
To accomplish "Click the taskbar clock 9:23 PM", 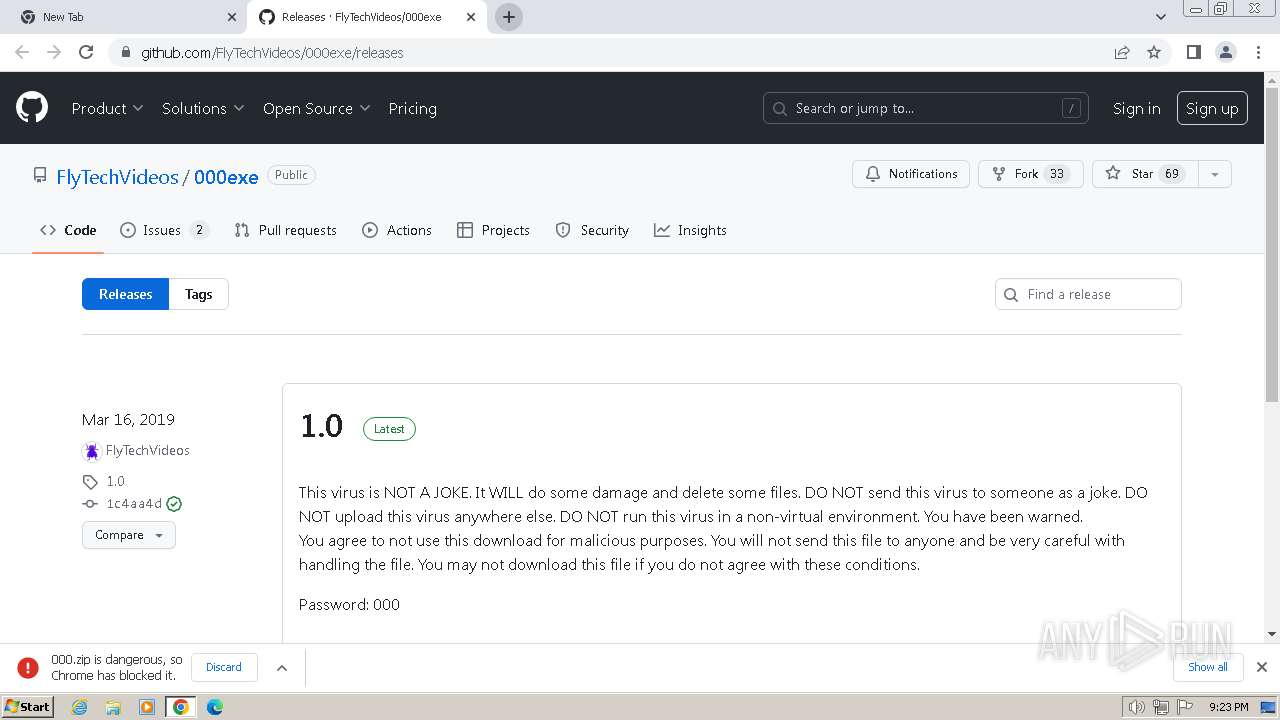I will point(1228,707).
